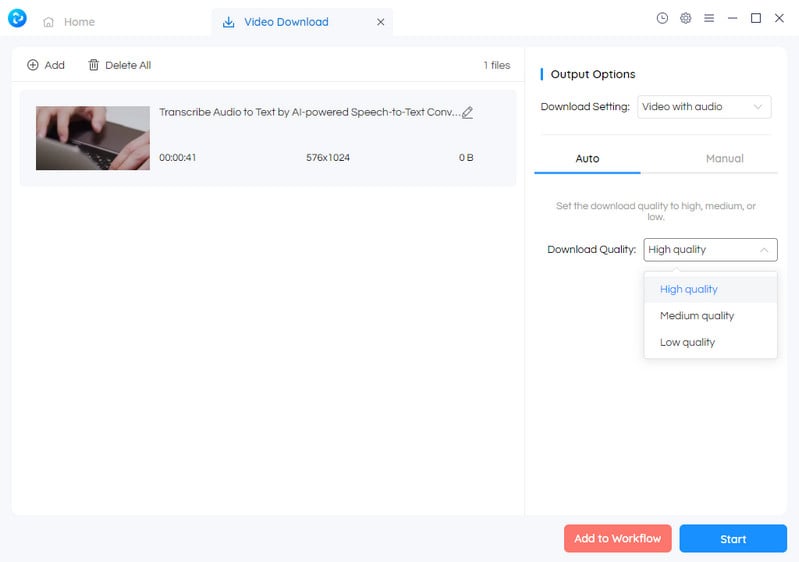
Task: Click the Download Quality chevron arrow
Action: click(764, 250)
